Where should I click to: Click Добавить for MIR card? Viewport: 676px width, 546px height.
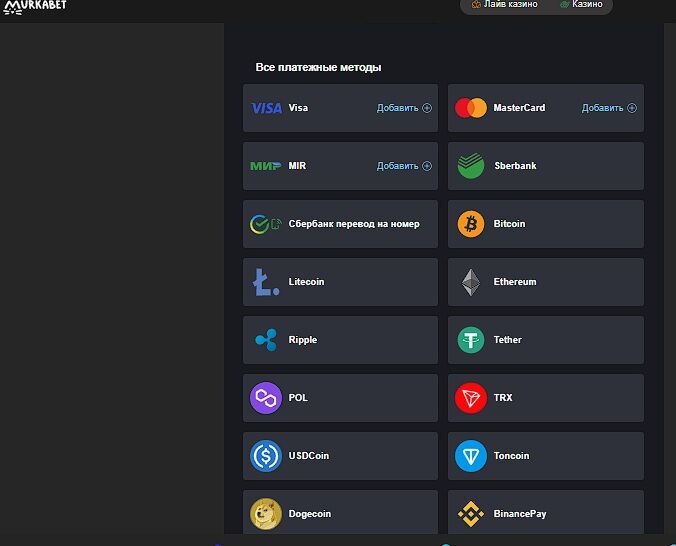pyautogui.click(x=404, y=166)
